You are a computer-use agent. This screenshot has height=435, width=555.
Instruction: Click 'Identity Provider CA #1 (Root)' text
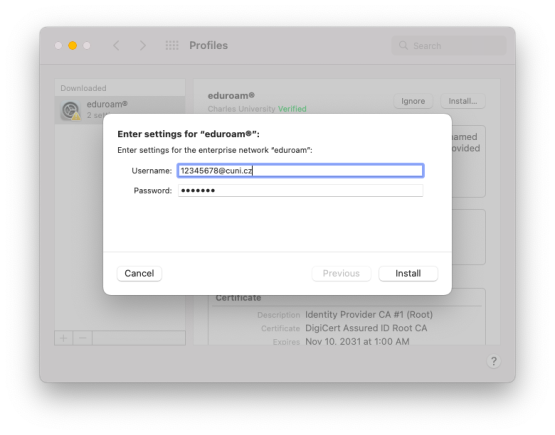click(369, 315)
